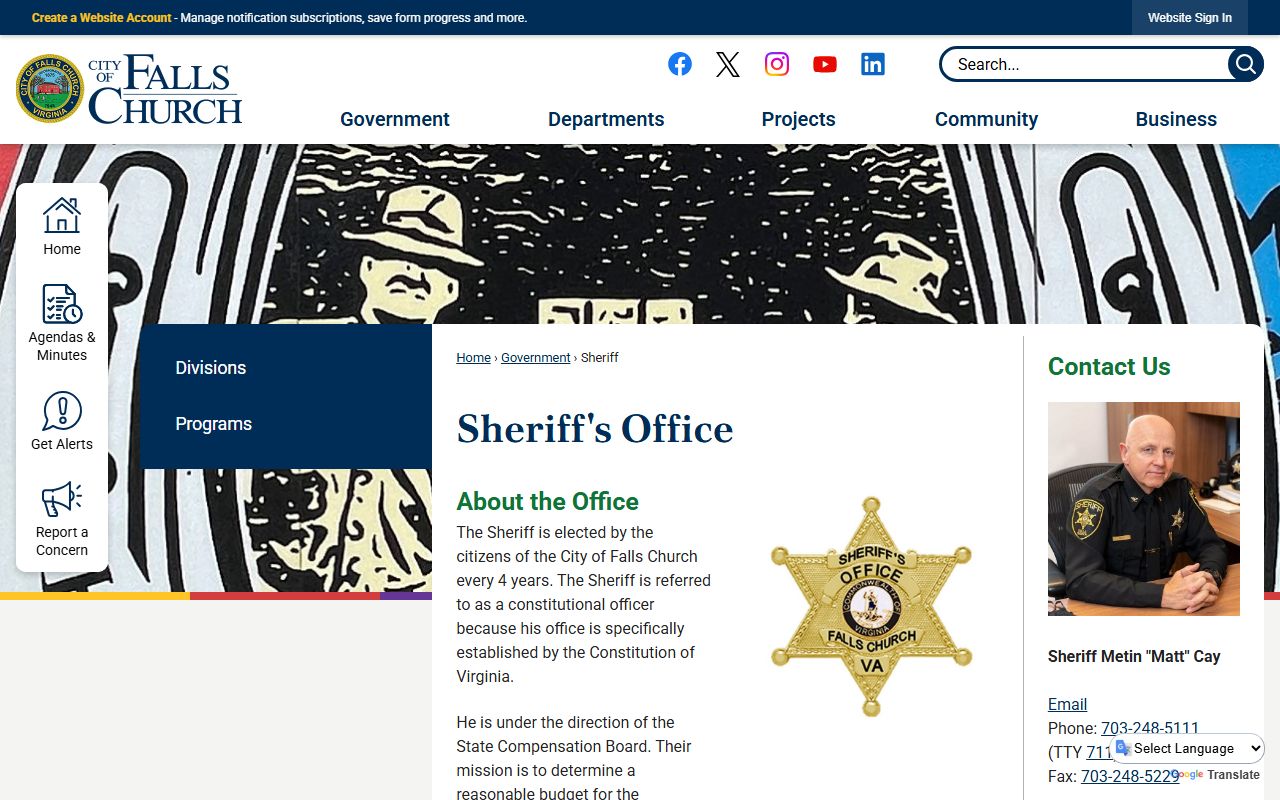The width and height of the screenshot is (1280, 800).
Task: Open the YouTube icon
Action: click(x=825, y=64)
